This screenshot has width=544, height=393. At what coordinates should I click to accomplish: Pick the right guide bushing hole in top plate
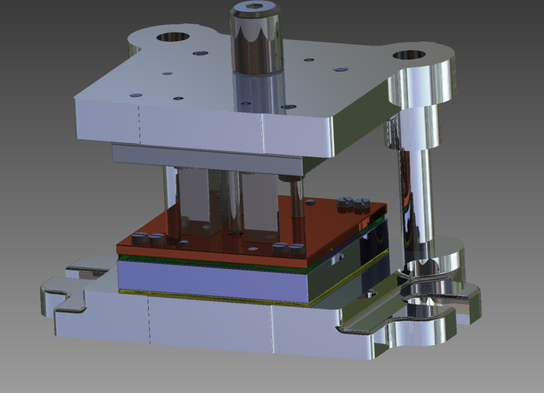click(x=409, y=55)
